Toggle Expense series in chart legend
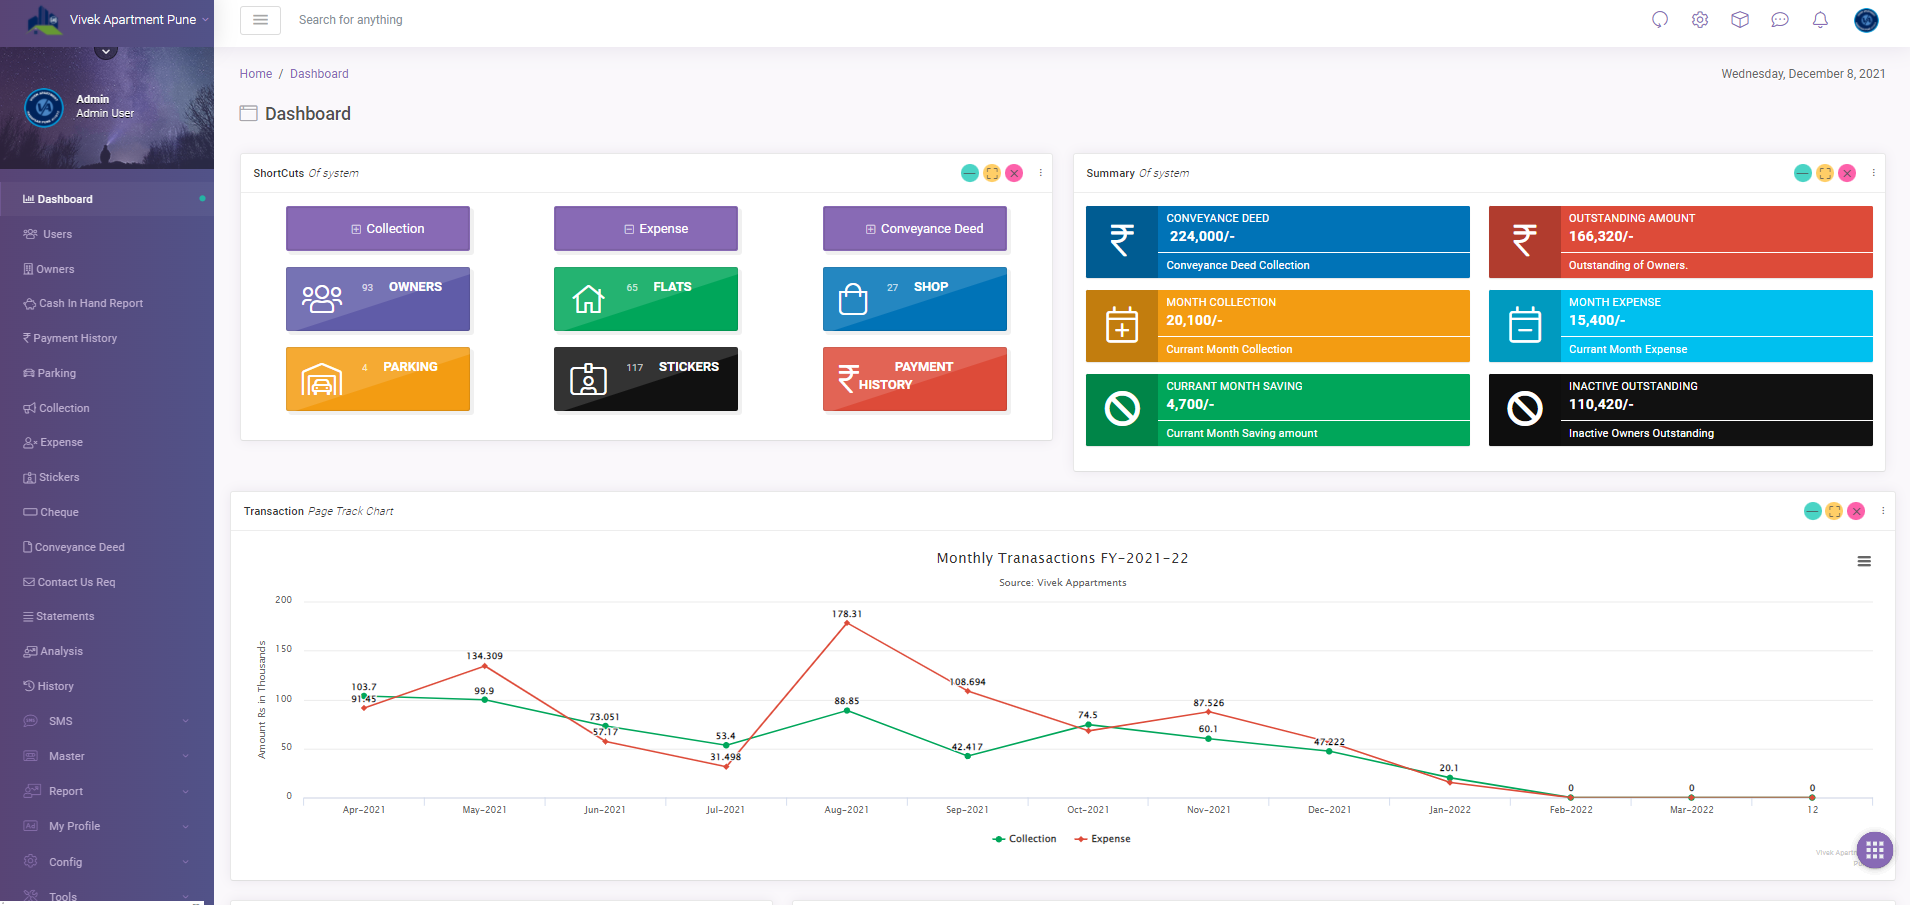1910x905 pixels. pyautogui.click(x=1102, y=839)
